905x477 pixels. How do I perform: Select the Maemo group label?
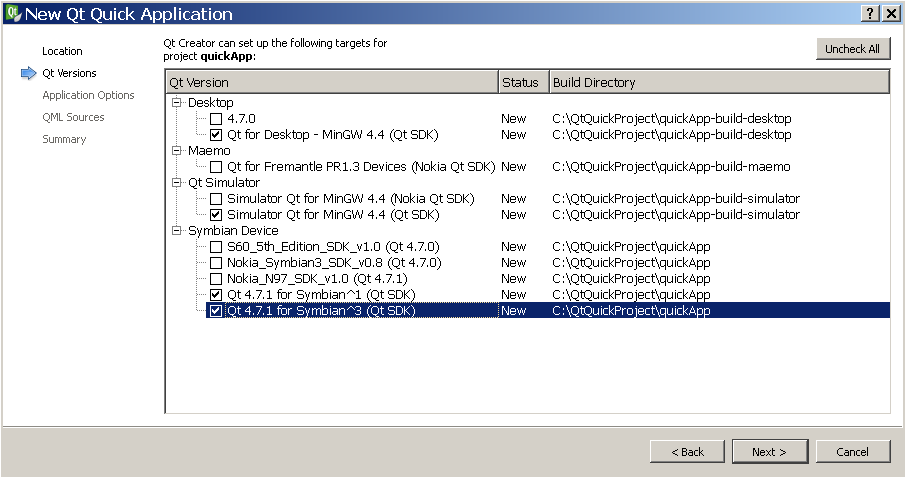point(209,151)
